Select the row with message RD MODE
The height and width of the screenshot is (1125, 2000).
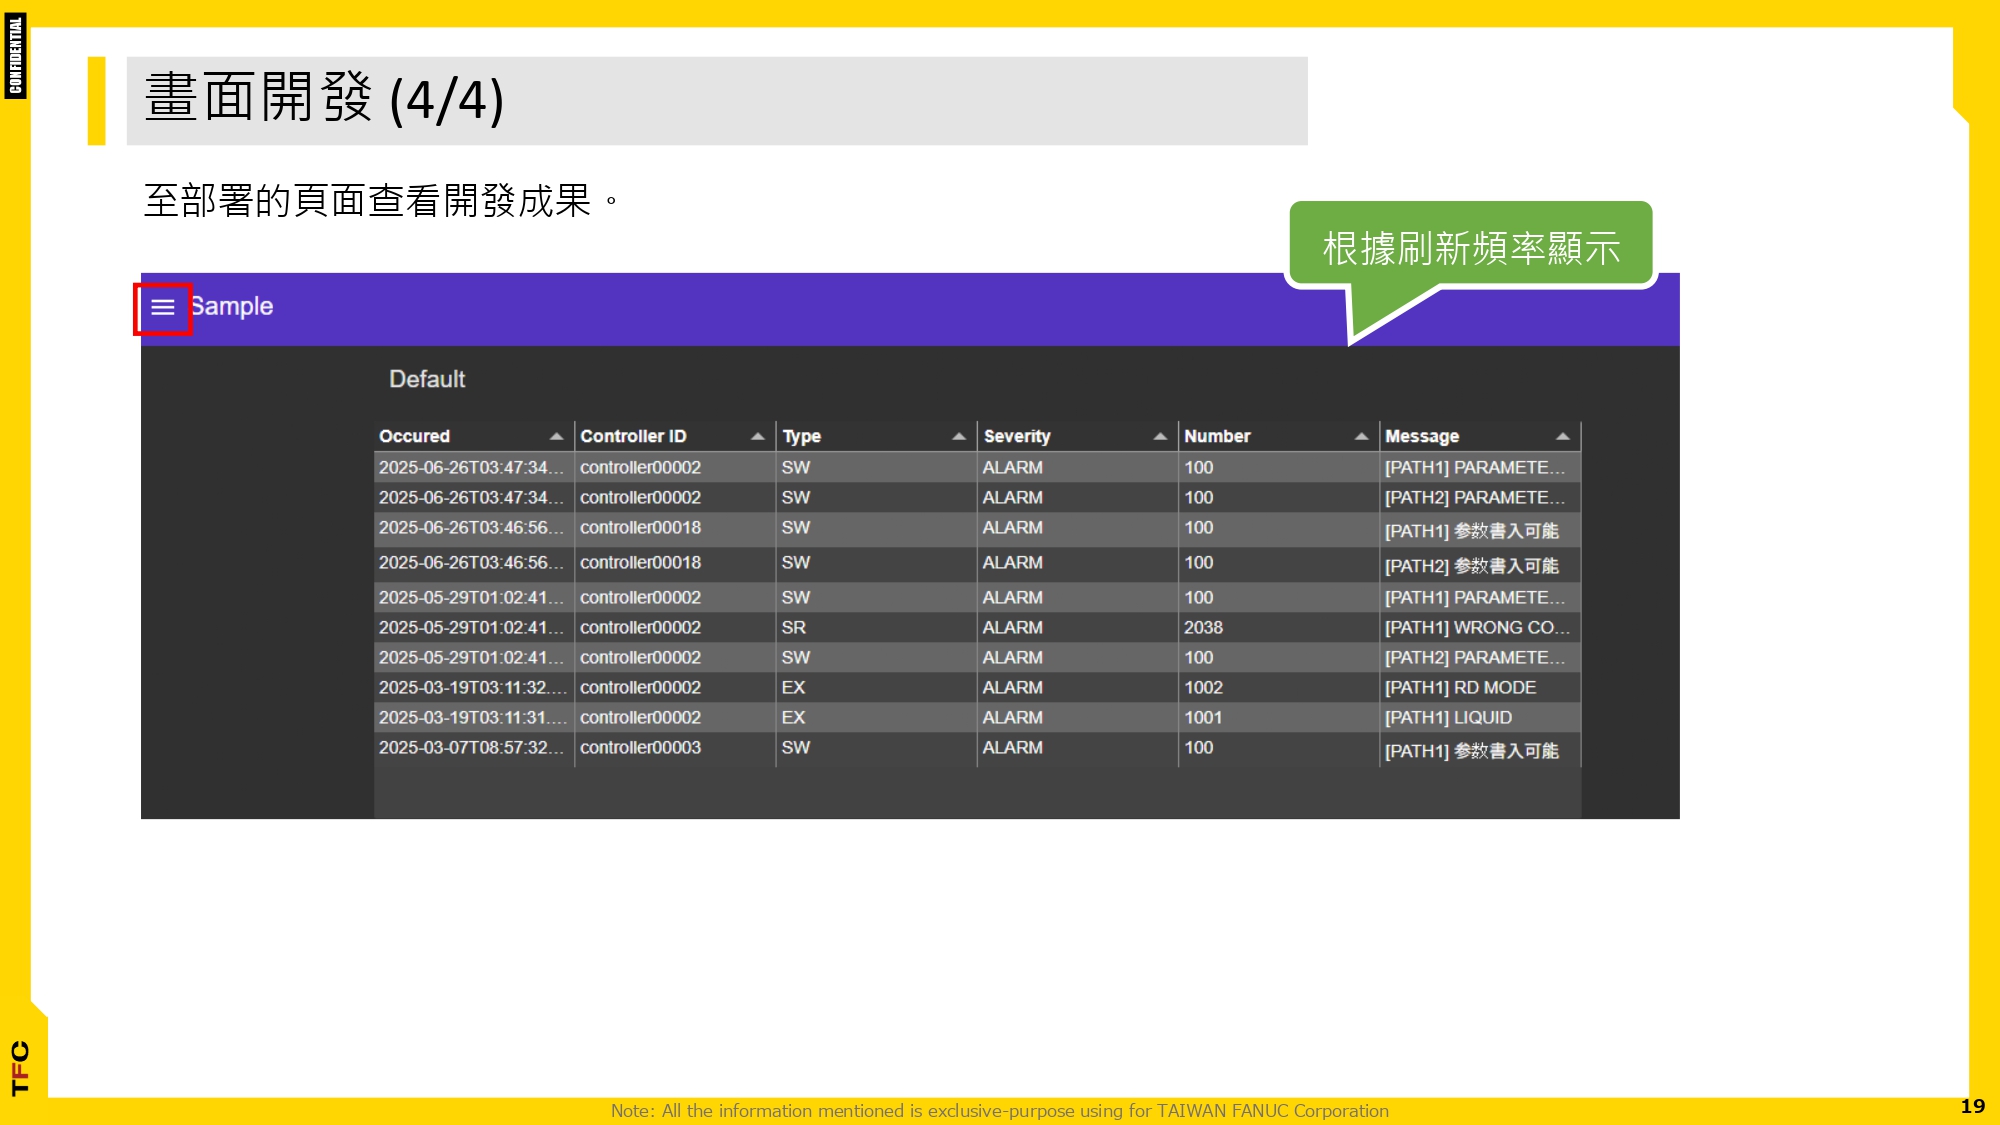pyautogui.click(x=1460, y=688)
